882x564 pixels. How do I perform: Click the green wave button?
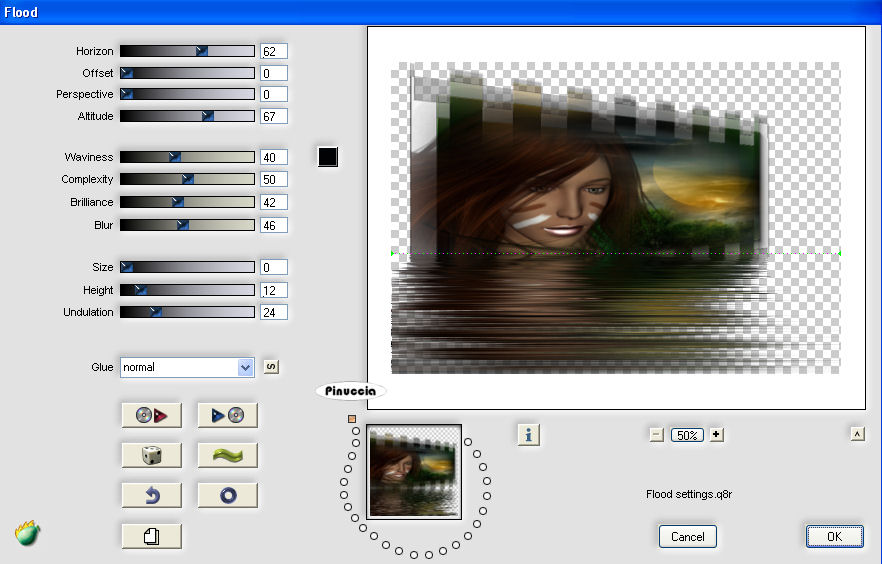tap(227, 455)
